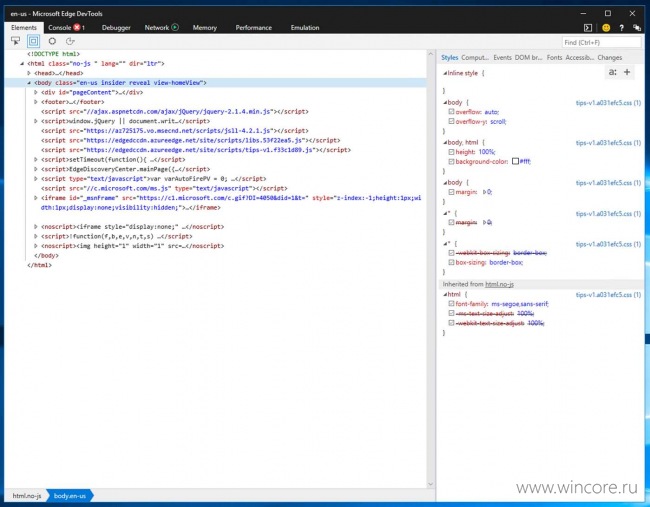Click the red error badge on Console tab

pyautogui.click(x=77, y=27)
